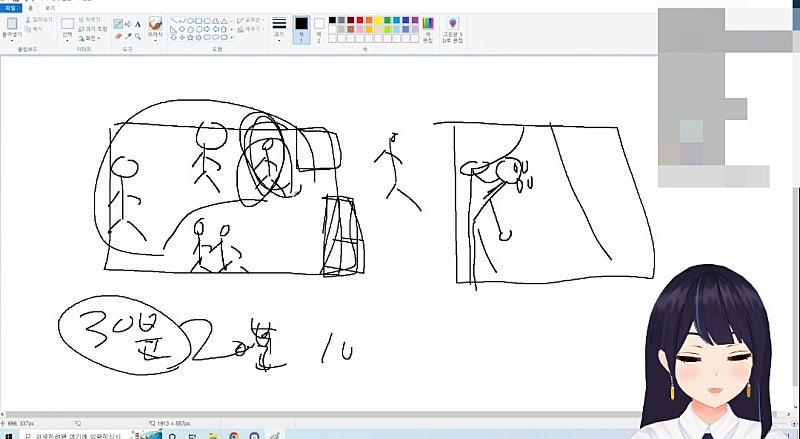This screenshot has height=439, width=800.
Task: Pick the red palette swatch
Action: (360, 20)
